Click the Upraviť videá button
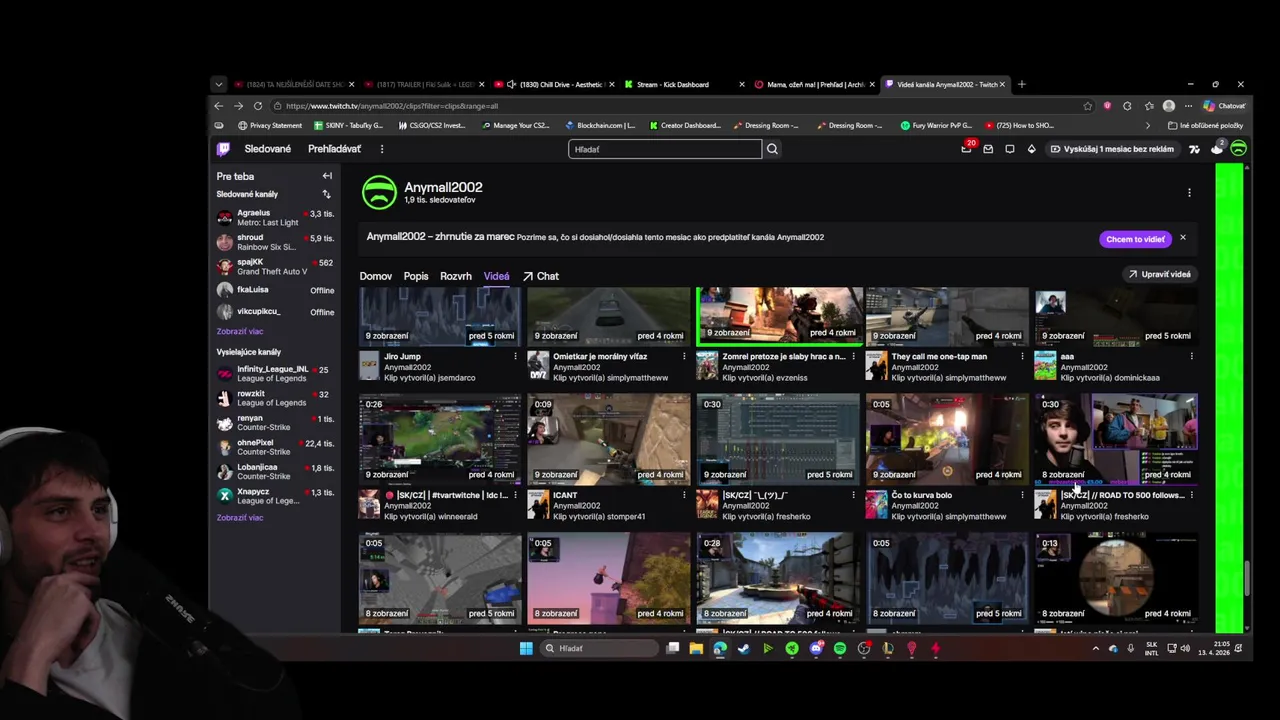This screenshot has height=720, width=1280. coord(1160,274)
